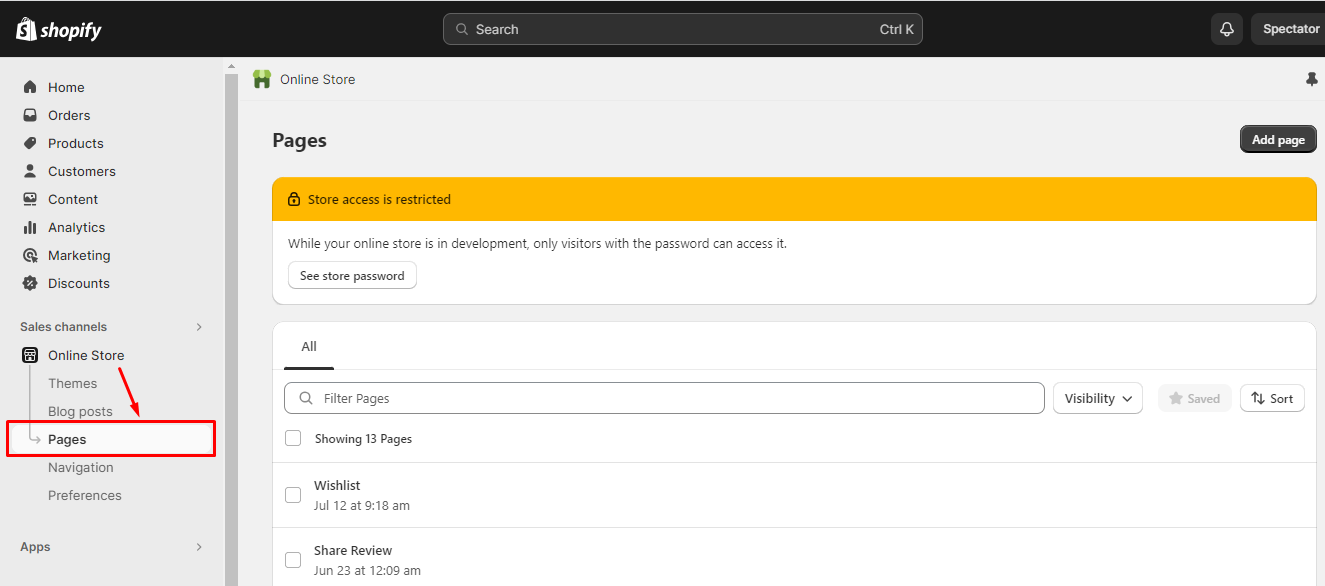This screenshot has width=1325, height=586.
Task: Click the Home icon in sidebar
Action: point(30,87)
